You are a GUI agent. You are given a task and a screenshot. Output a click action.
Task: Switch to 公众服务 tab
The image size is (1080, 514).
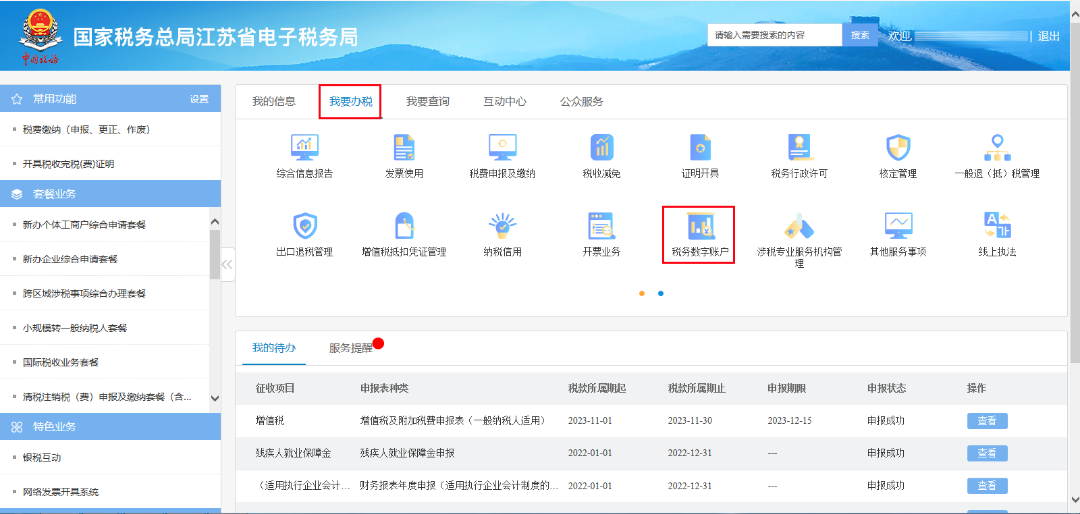pos(582,101)
